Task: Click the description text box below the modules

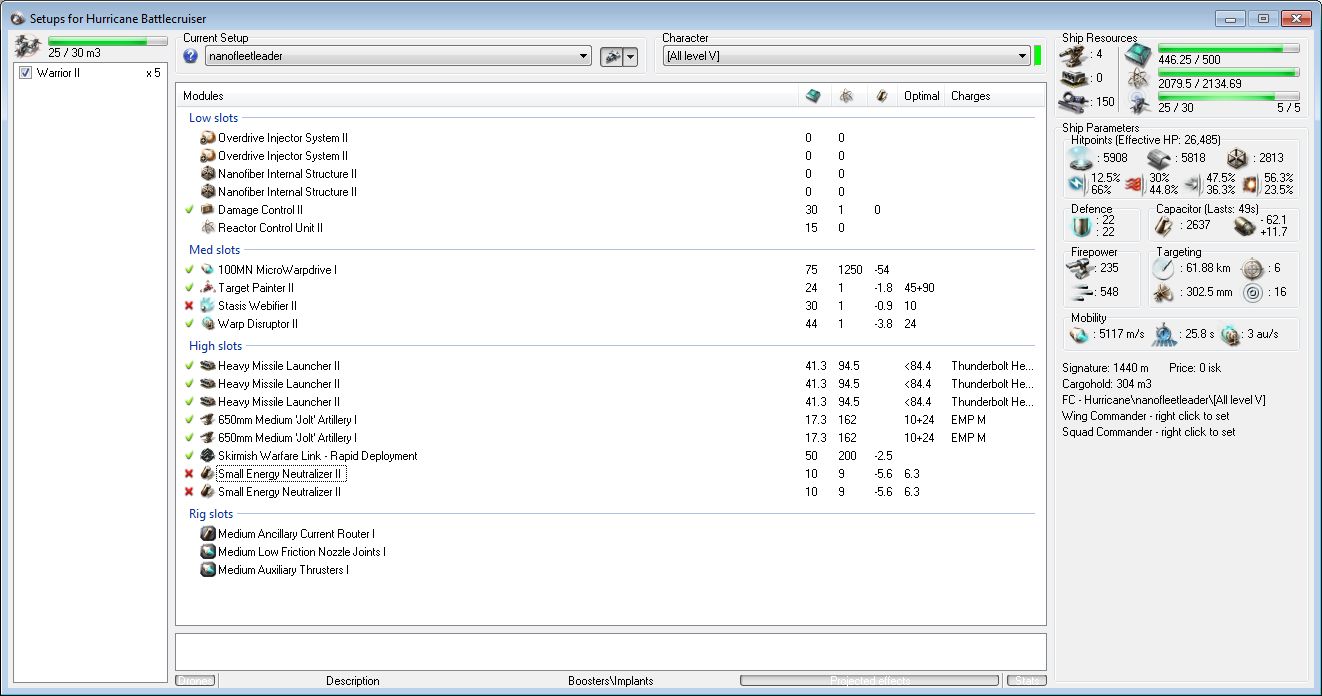Action: click(x=611, y=651)
